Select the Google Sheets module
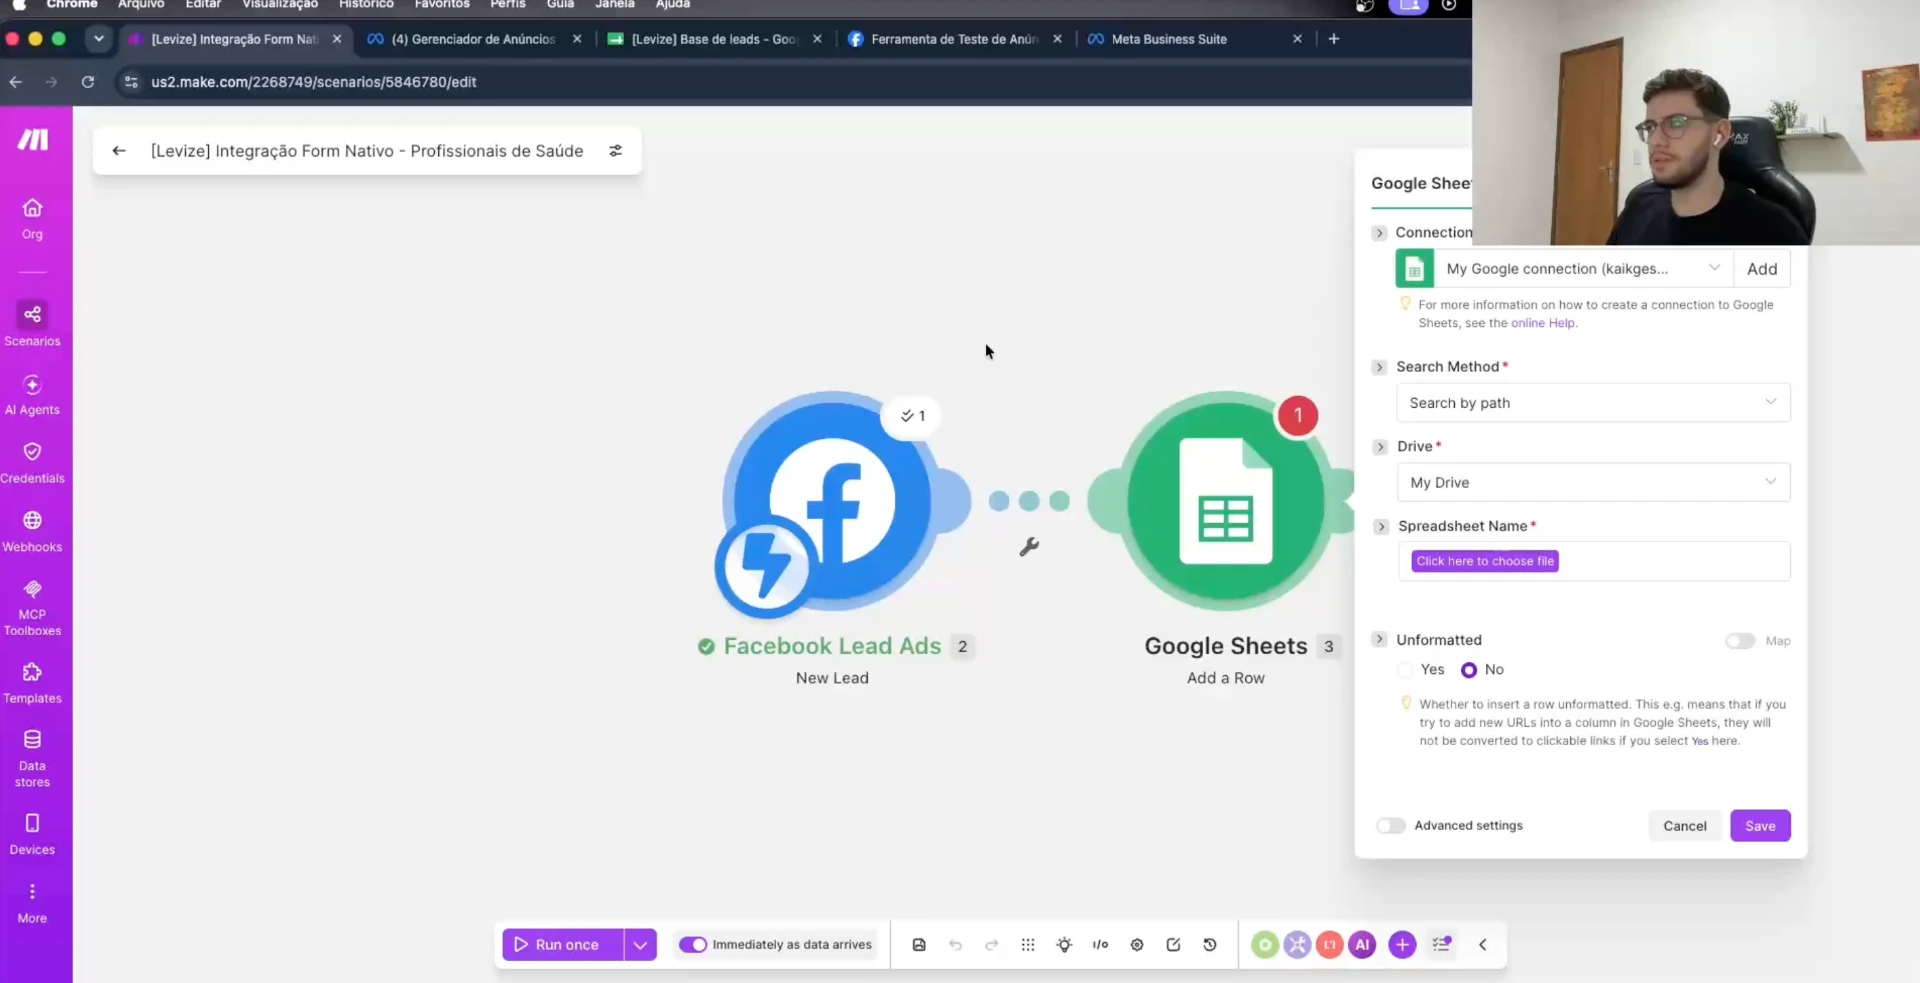Image resolution: width=1920 pixels, height=983 pixels. click(x=1226, y=500)
